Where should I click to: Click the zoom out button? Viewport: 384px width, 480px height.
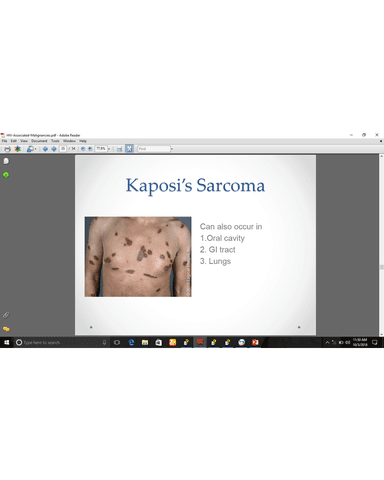click(83, 149)
